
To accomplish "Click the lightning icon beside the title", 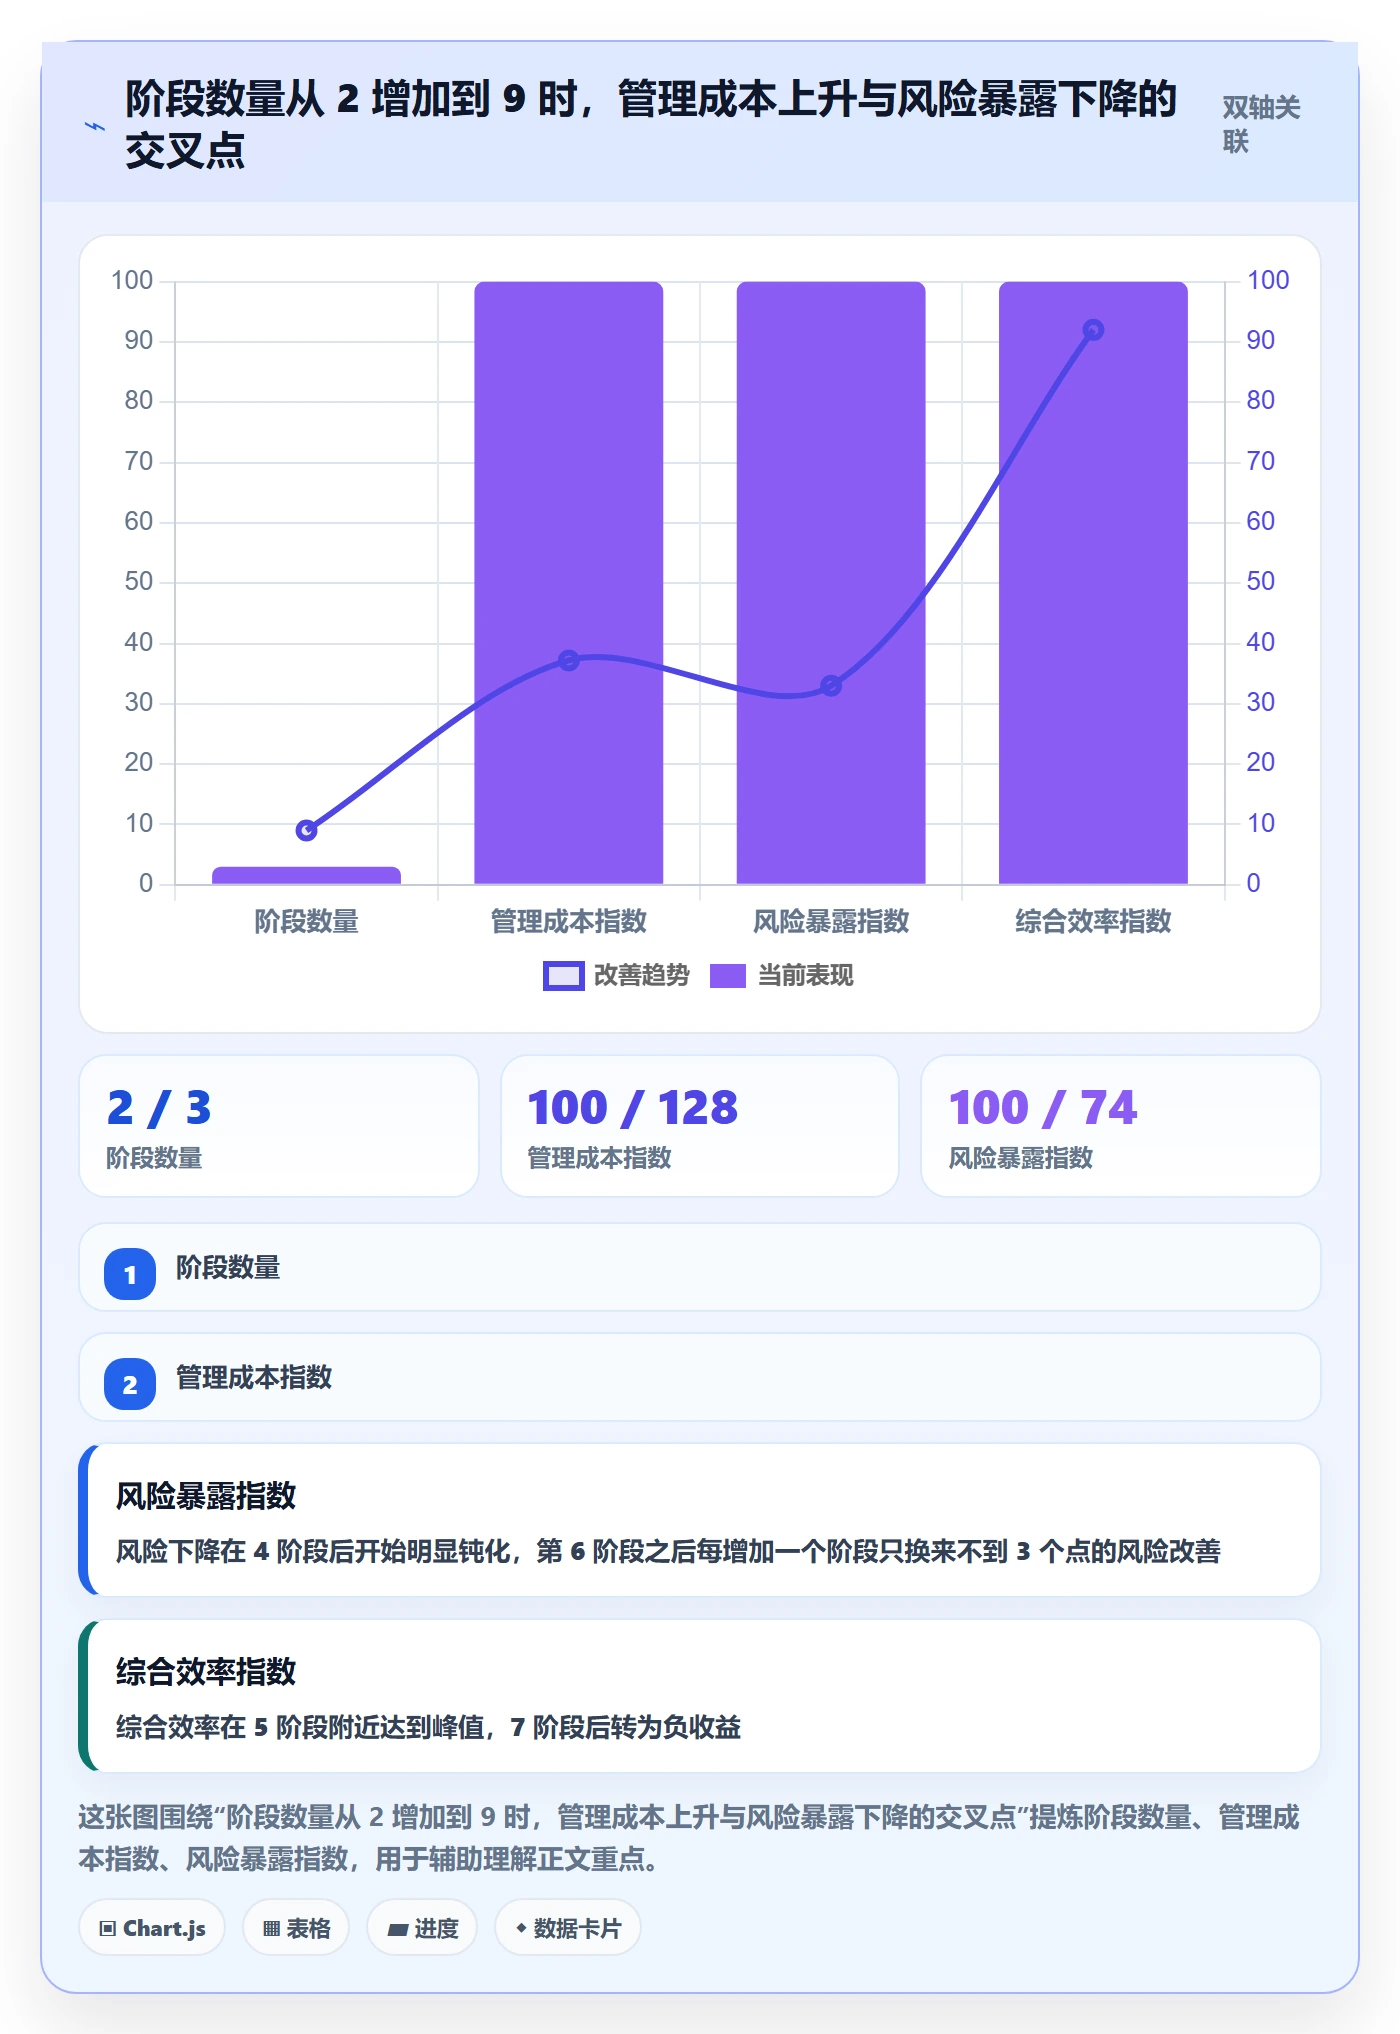I will (x=94, y=126).
